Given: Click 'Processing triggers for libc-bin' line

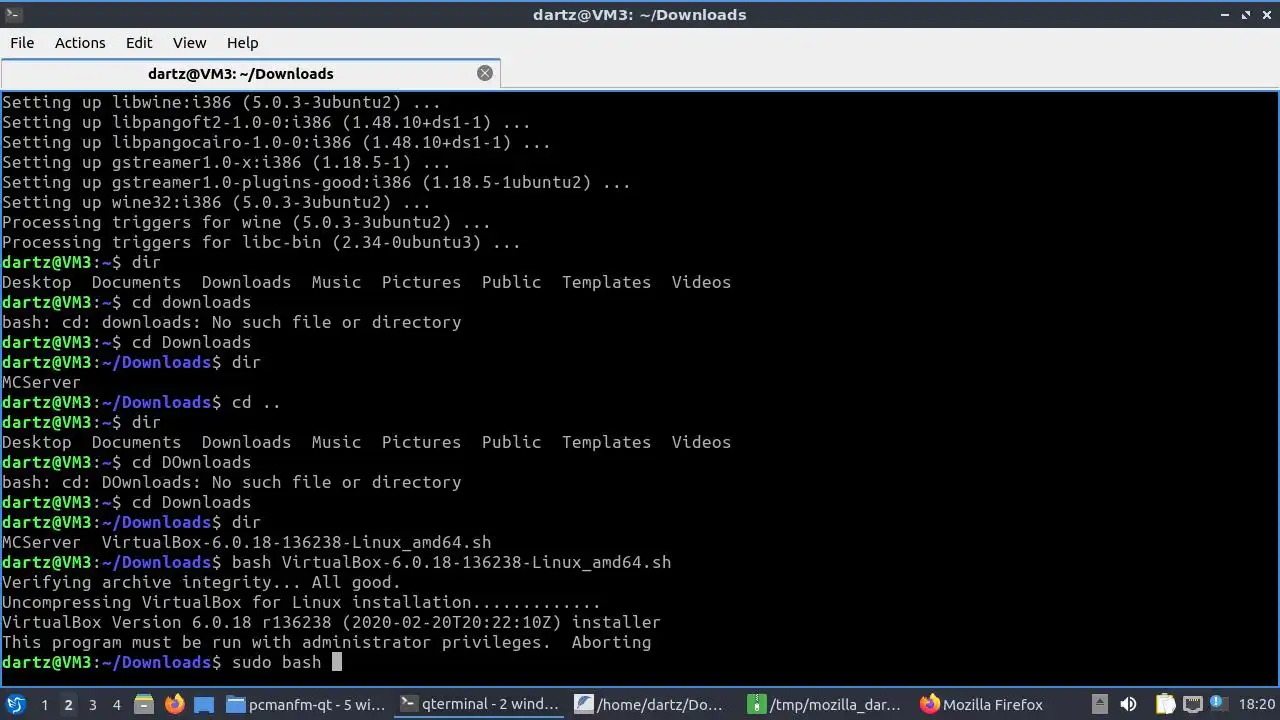Looking at the screenshot, I should click(261, 242).
